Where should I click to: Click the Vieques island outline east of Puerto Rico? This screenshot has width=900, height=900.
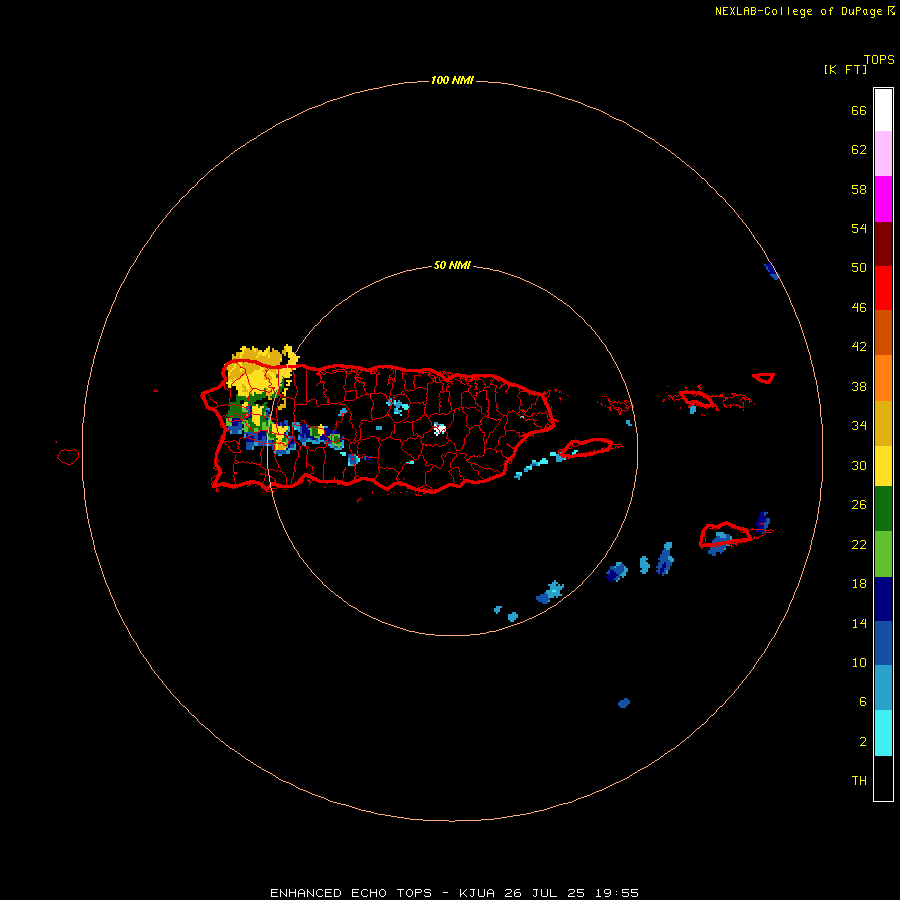tap(589, 447)
